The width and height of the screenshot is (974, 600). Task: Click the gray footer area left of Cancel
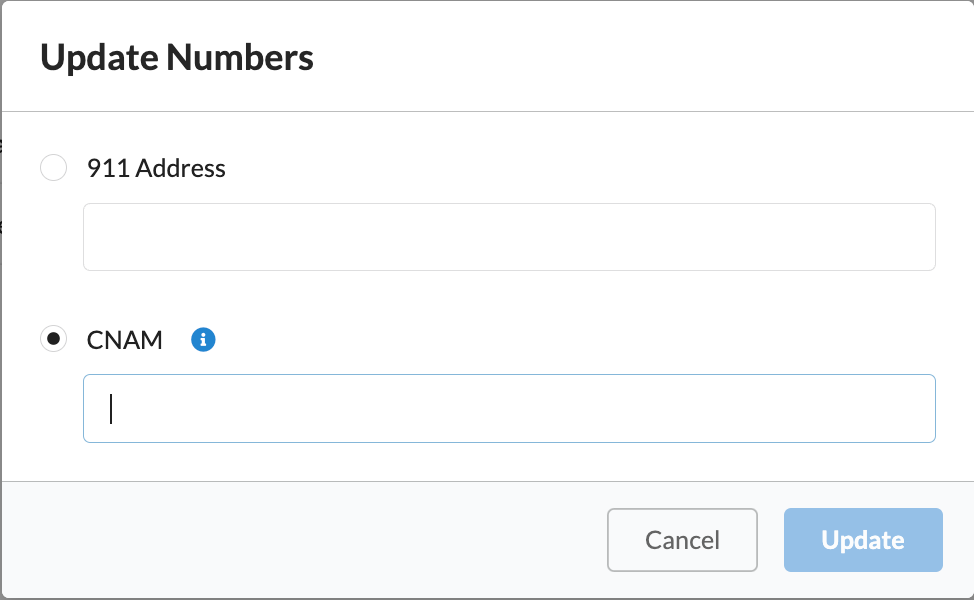[304, 540]
